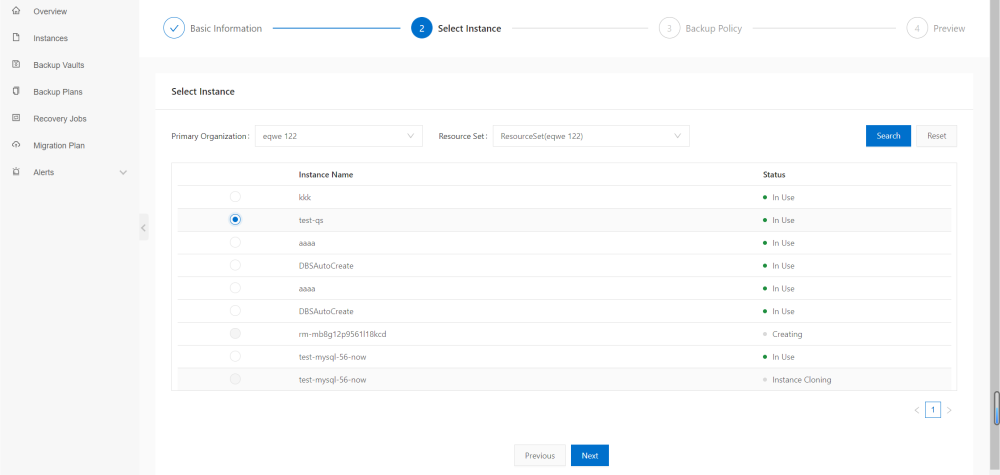Viewport: 1000px width, 475px height.
Task: Open the Primary Organization dropdown
Action: pos(339,136)
